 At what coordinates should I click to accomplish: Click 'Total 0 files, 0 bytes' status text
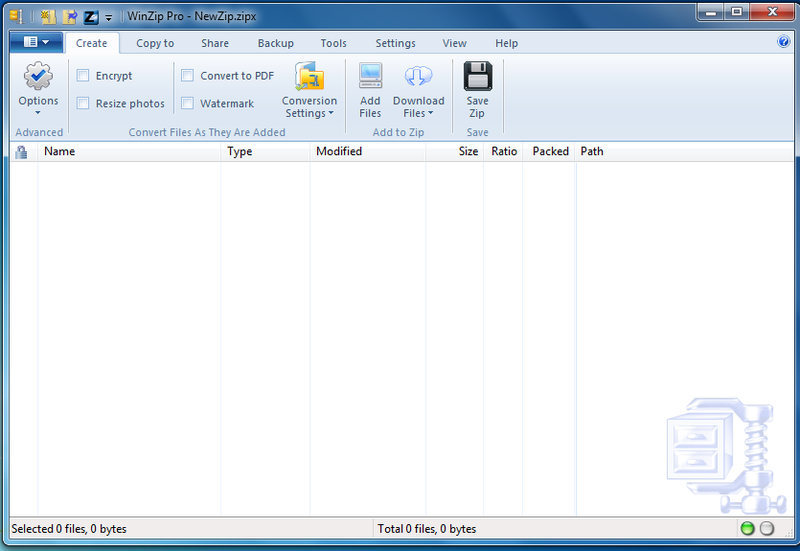[x=427, y=529]
